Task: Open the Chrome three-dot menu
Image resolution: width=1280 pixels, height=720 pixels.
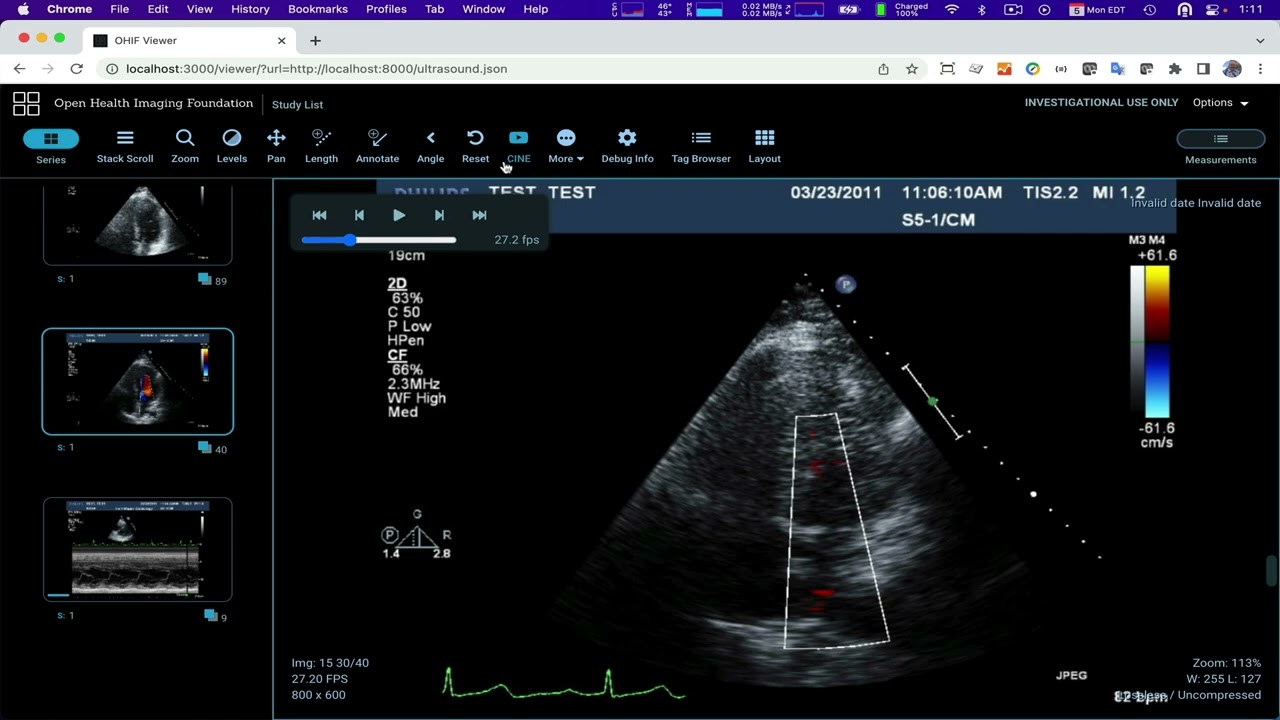Action: coord(1259,69)
